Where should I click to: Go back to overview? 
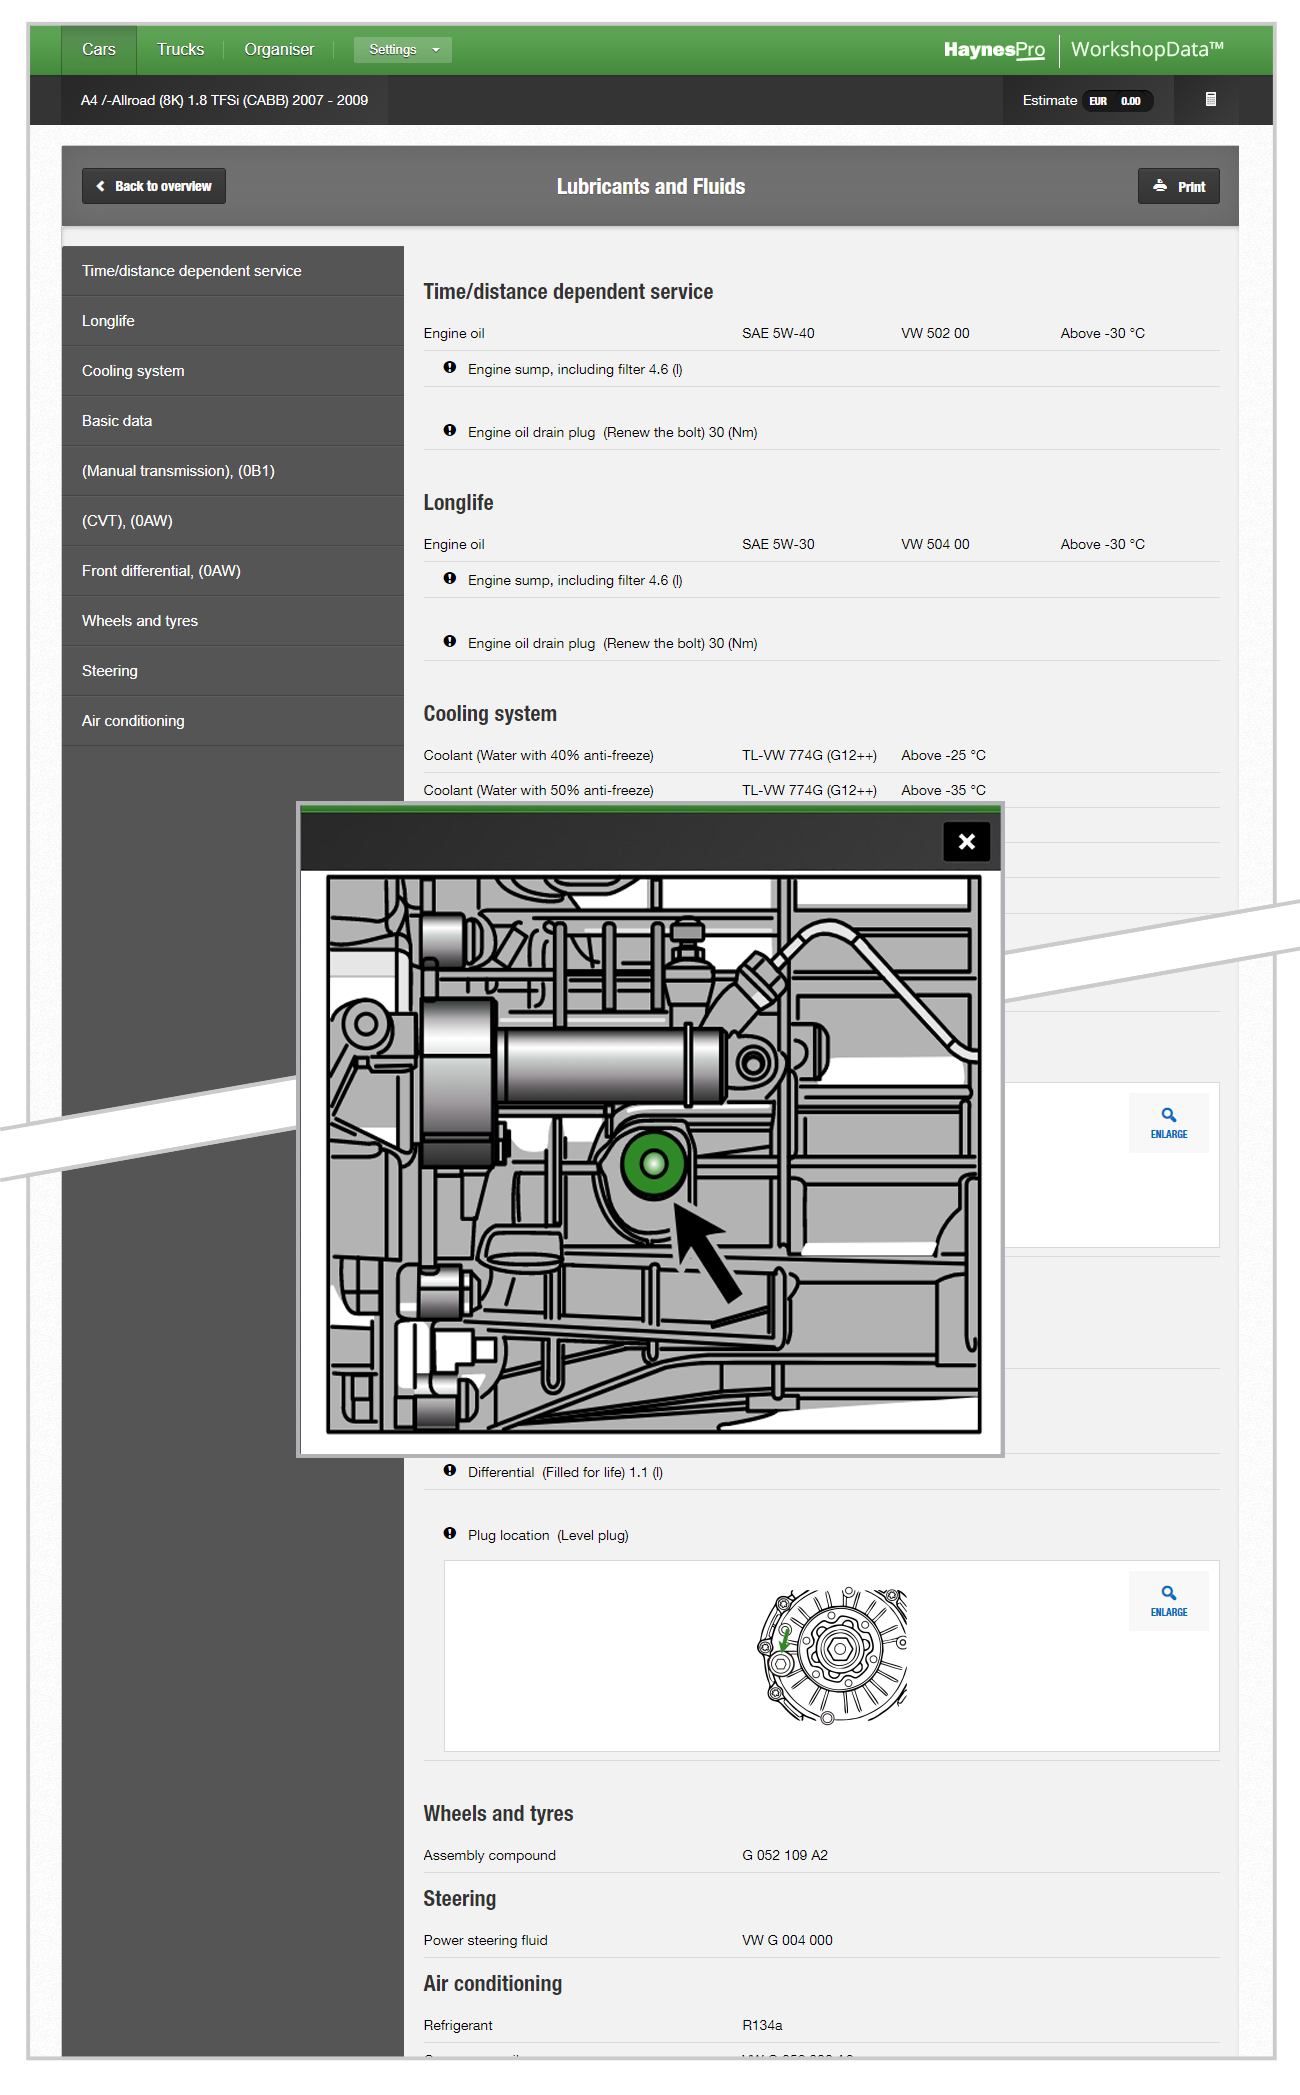point(154,187)
